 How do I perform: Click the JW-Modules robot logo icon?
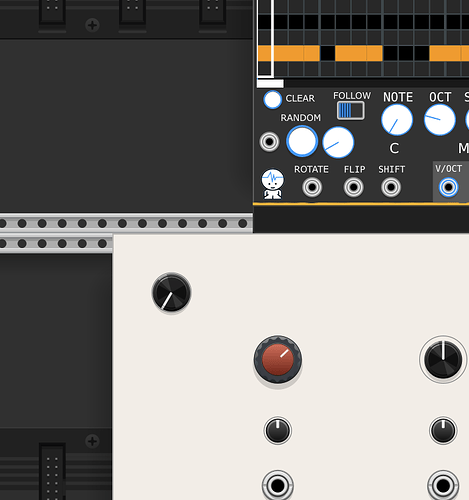pos(273,184)
